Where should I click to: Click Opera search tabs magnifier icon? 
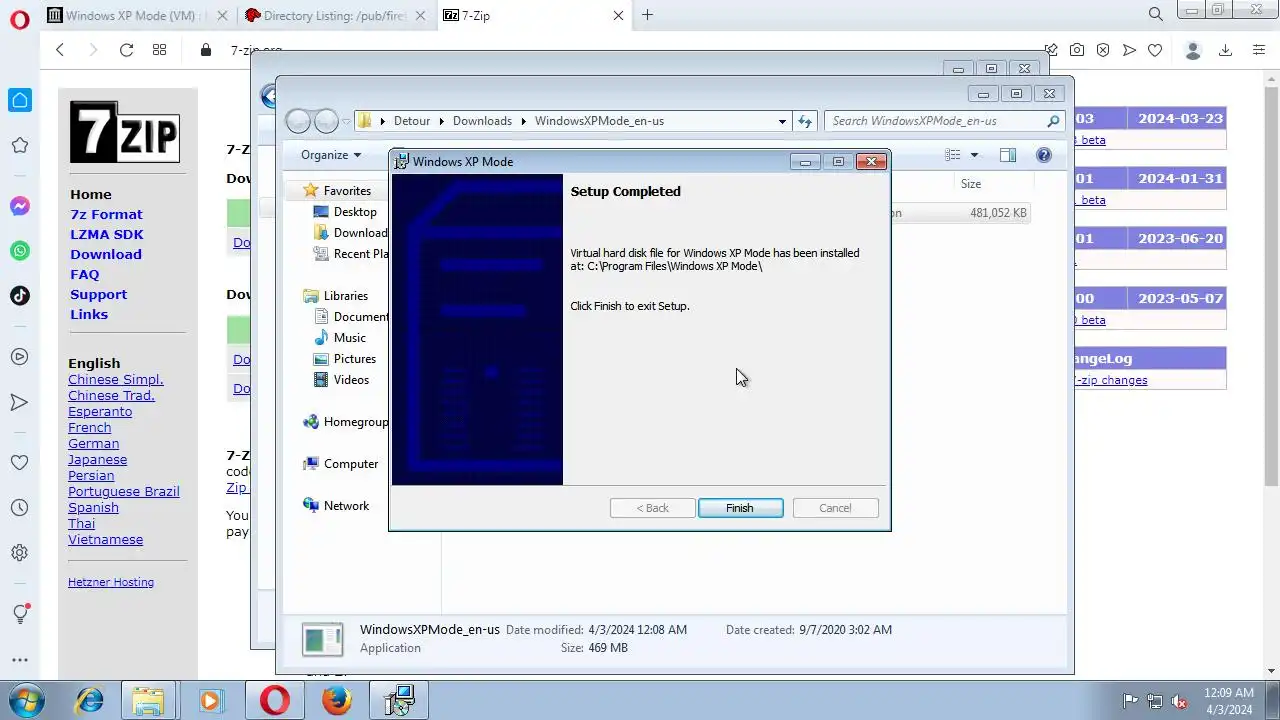point(1156,15)
